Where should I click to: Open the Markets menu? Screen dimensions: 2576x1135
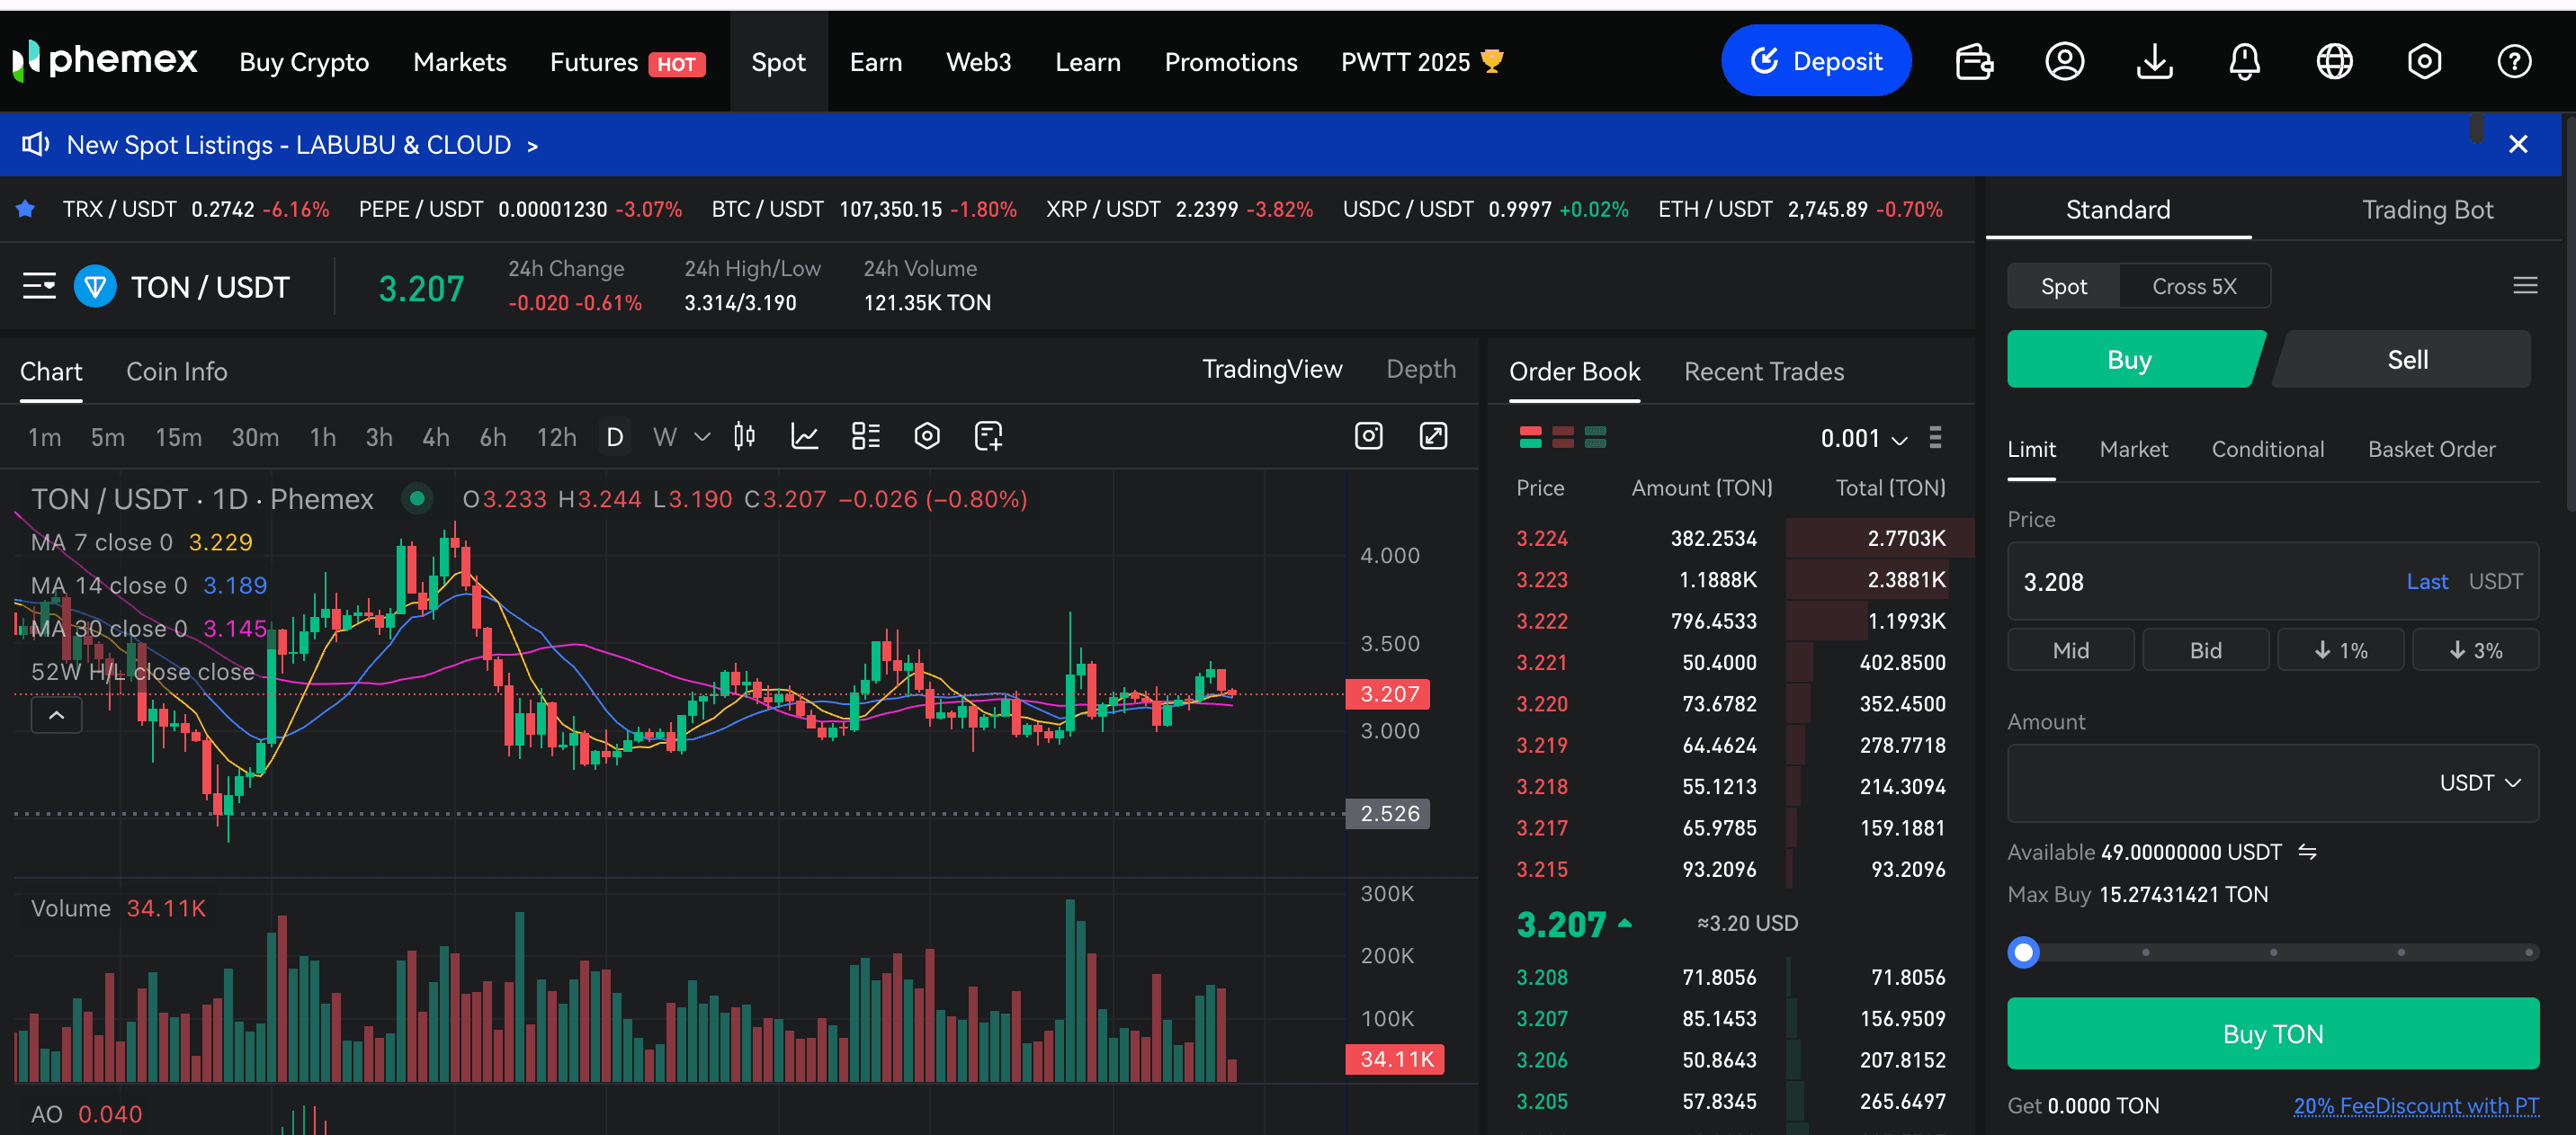click(460, 62)
